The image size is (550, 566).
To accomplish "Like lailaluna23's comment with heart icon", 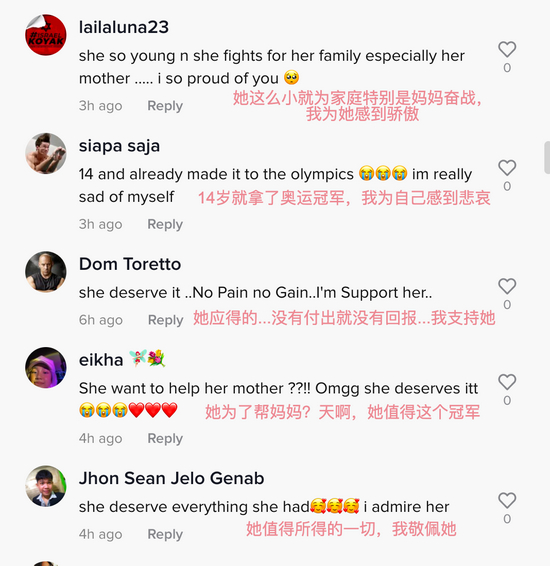I will point(507,49).
